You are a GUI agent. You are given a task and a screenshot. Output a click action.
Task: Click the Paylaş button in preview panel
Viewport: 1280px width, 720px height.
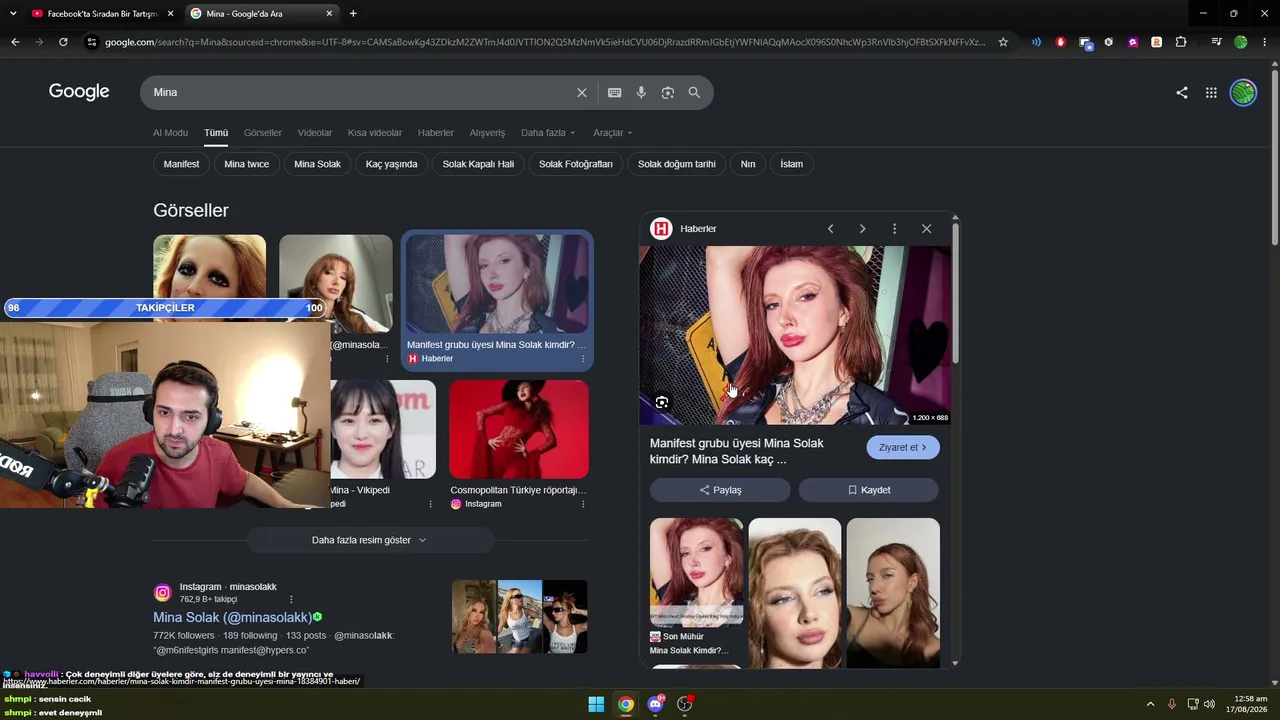(720, 490)
